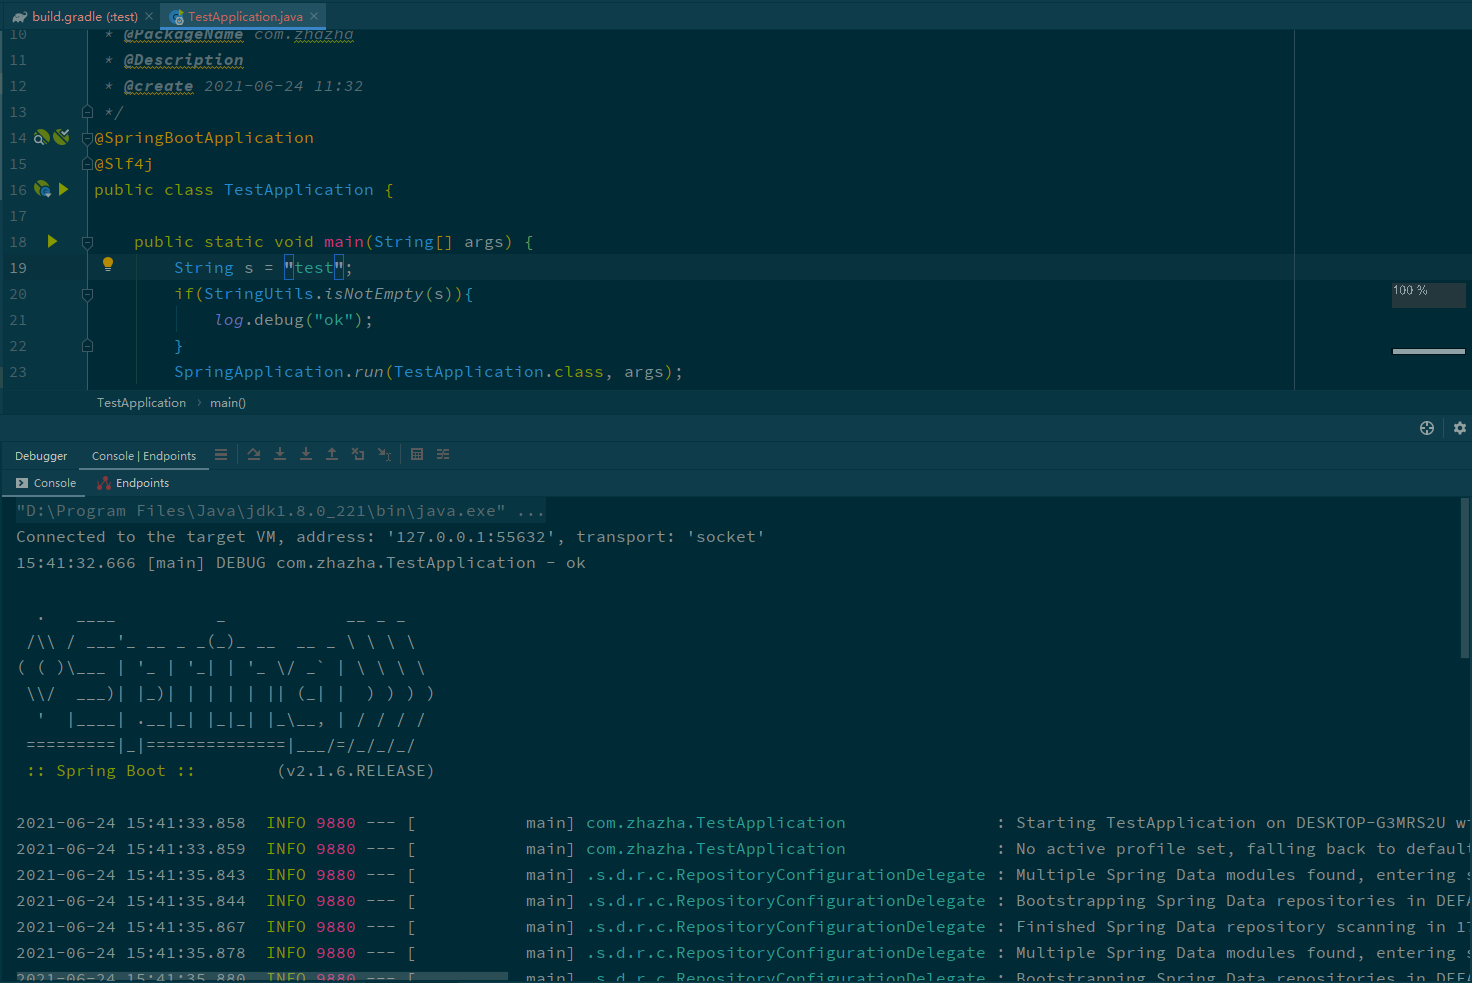Click the Step Over icon in debugger toolbar

click(x=253, y=453)
